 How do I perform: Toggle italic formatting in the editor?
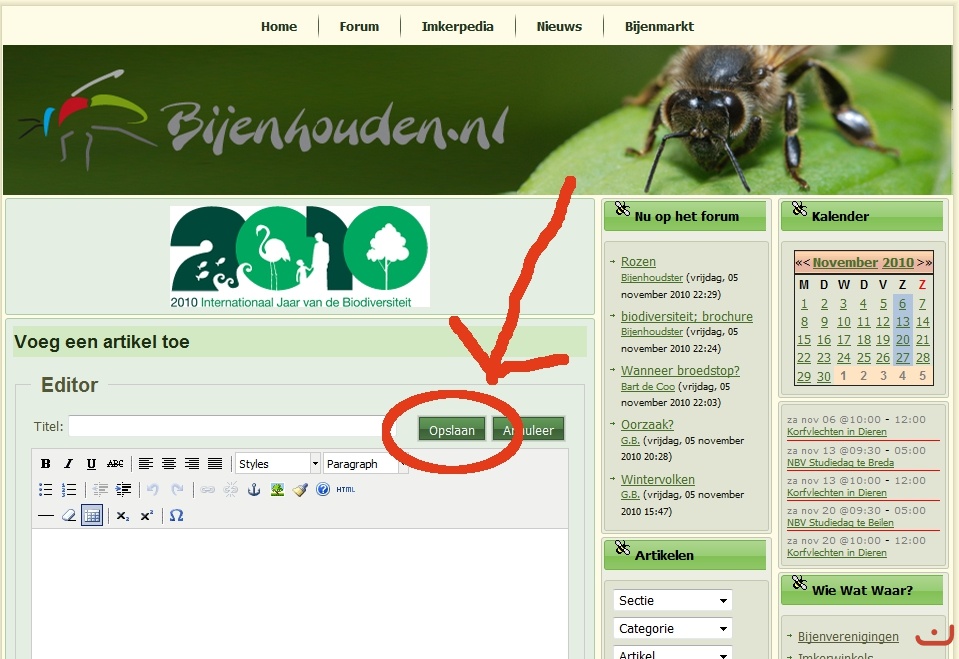pyautogui.click(x=68, y=464)
